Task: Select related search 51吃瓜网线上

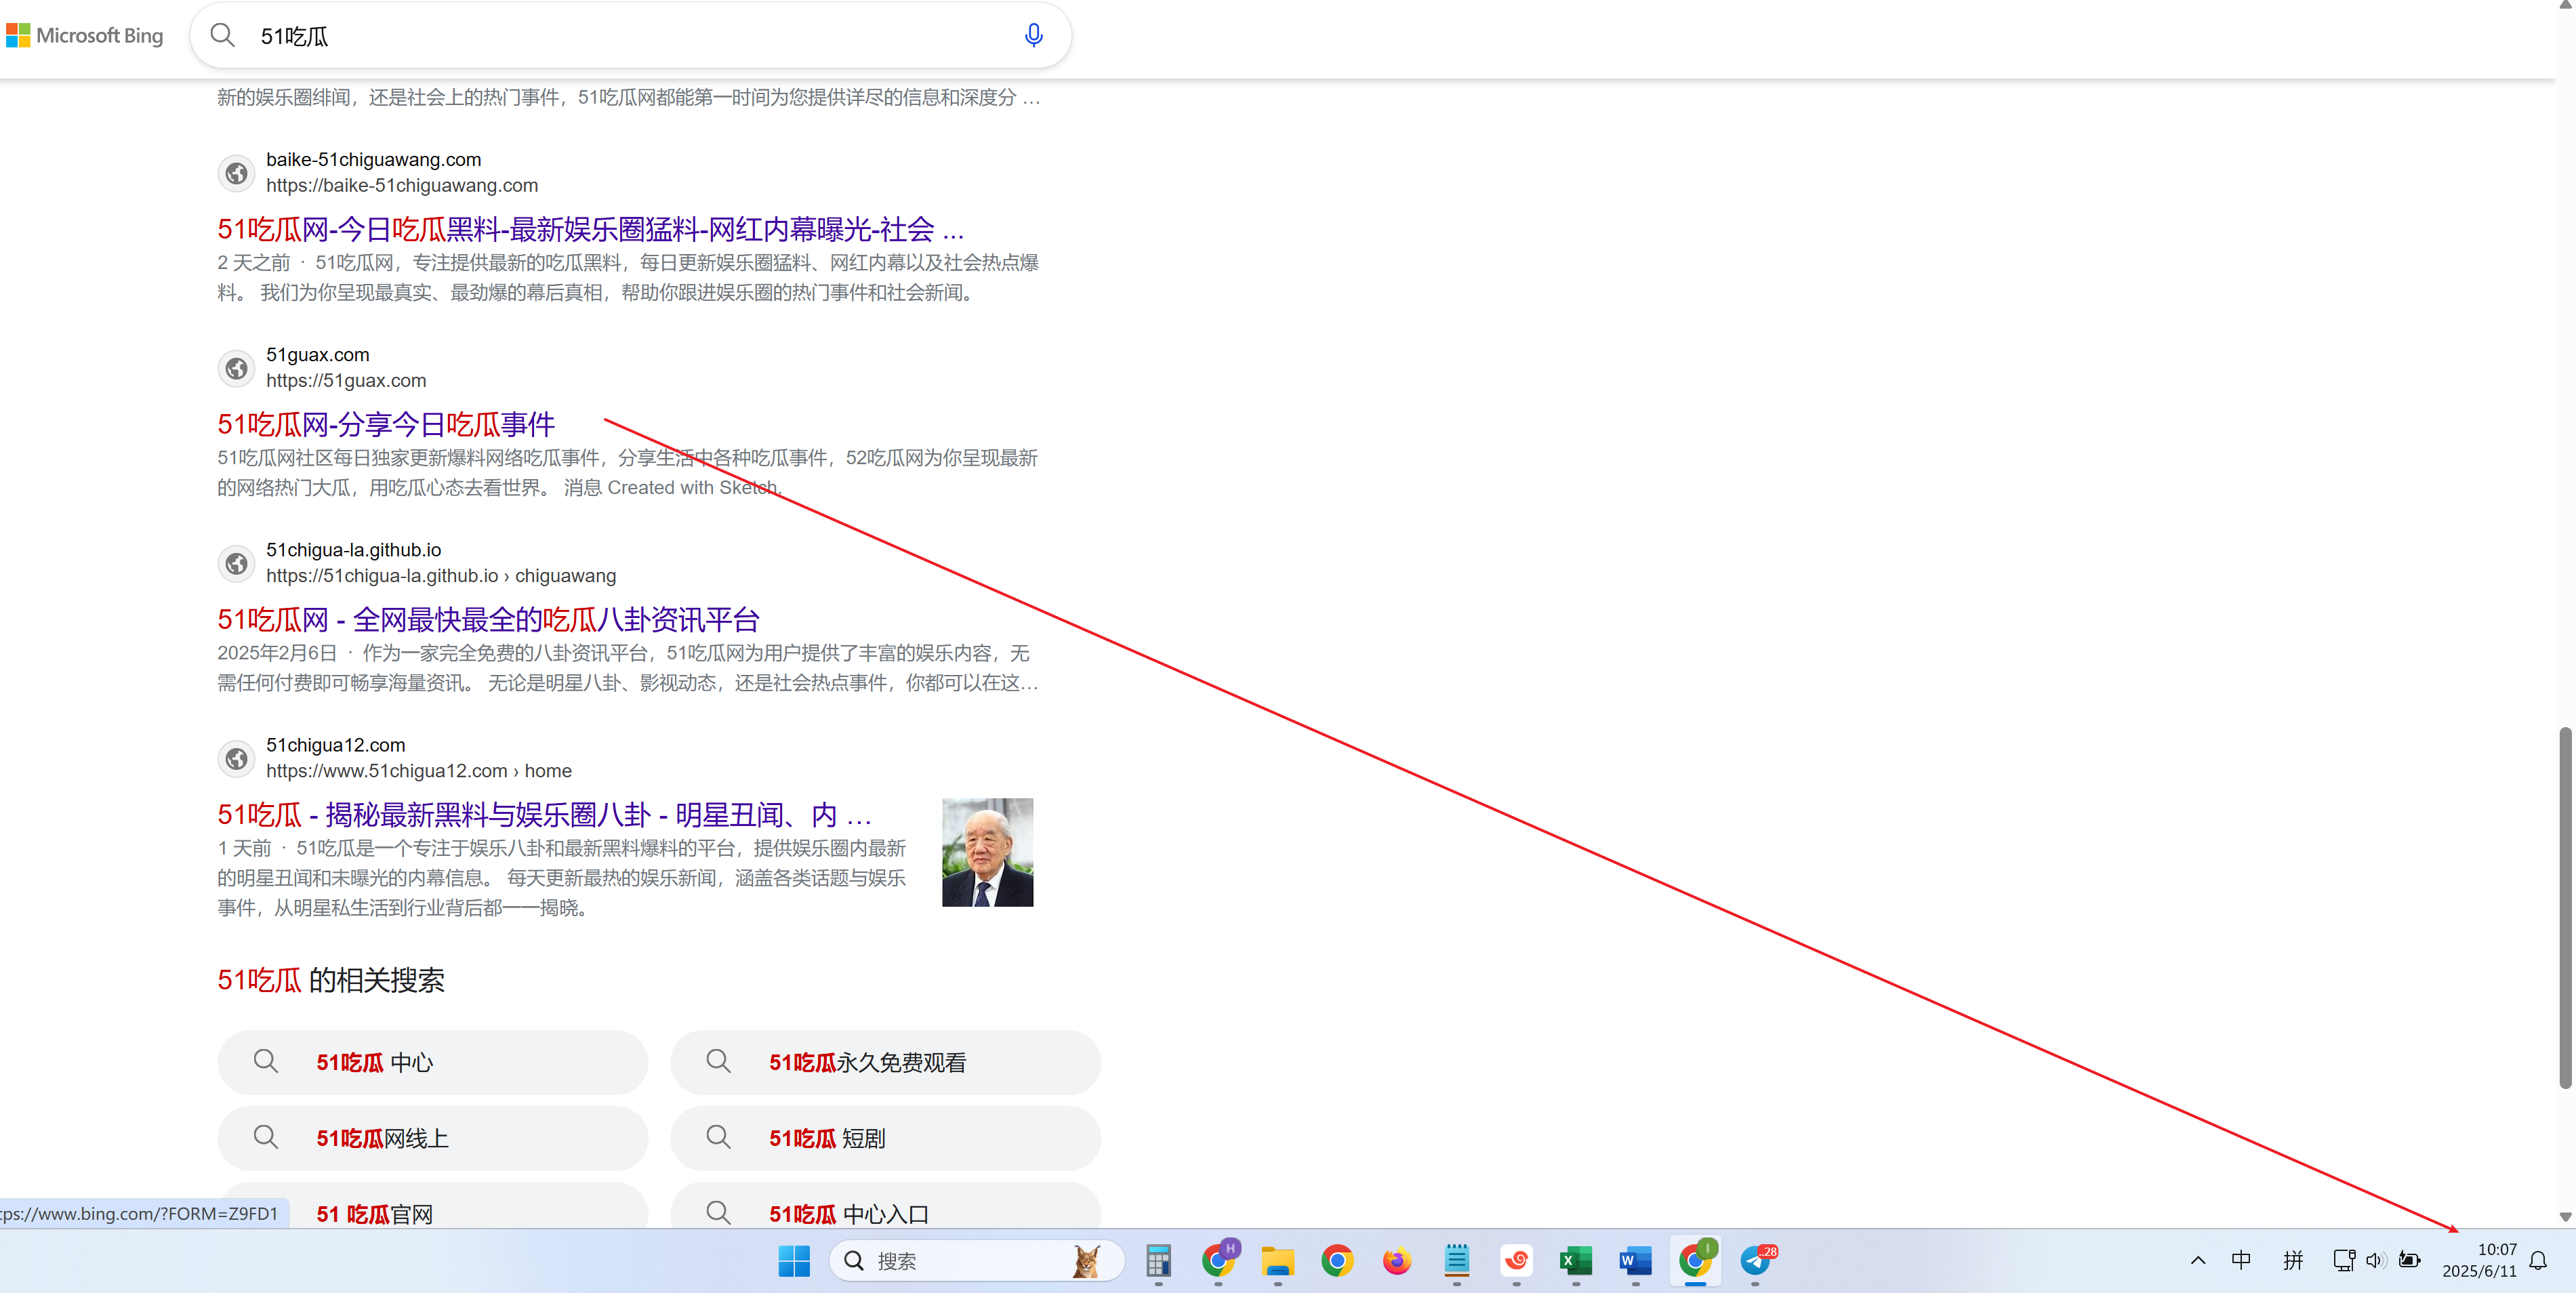Action: 432,1138
